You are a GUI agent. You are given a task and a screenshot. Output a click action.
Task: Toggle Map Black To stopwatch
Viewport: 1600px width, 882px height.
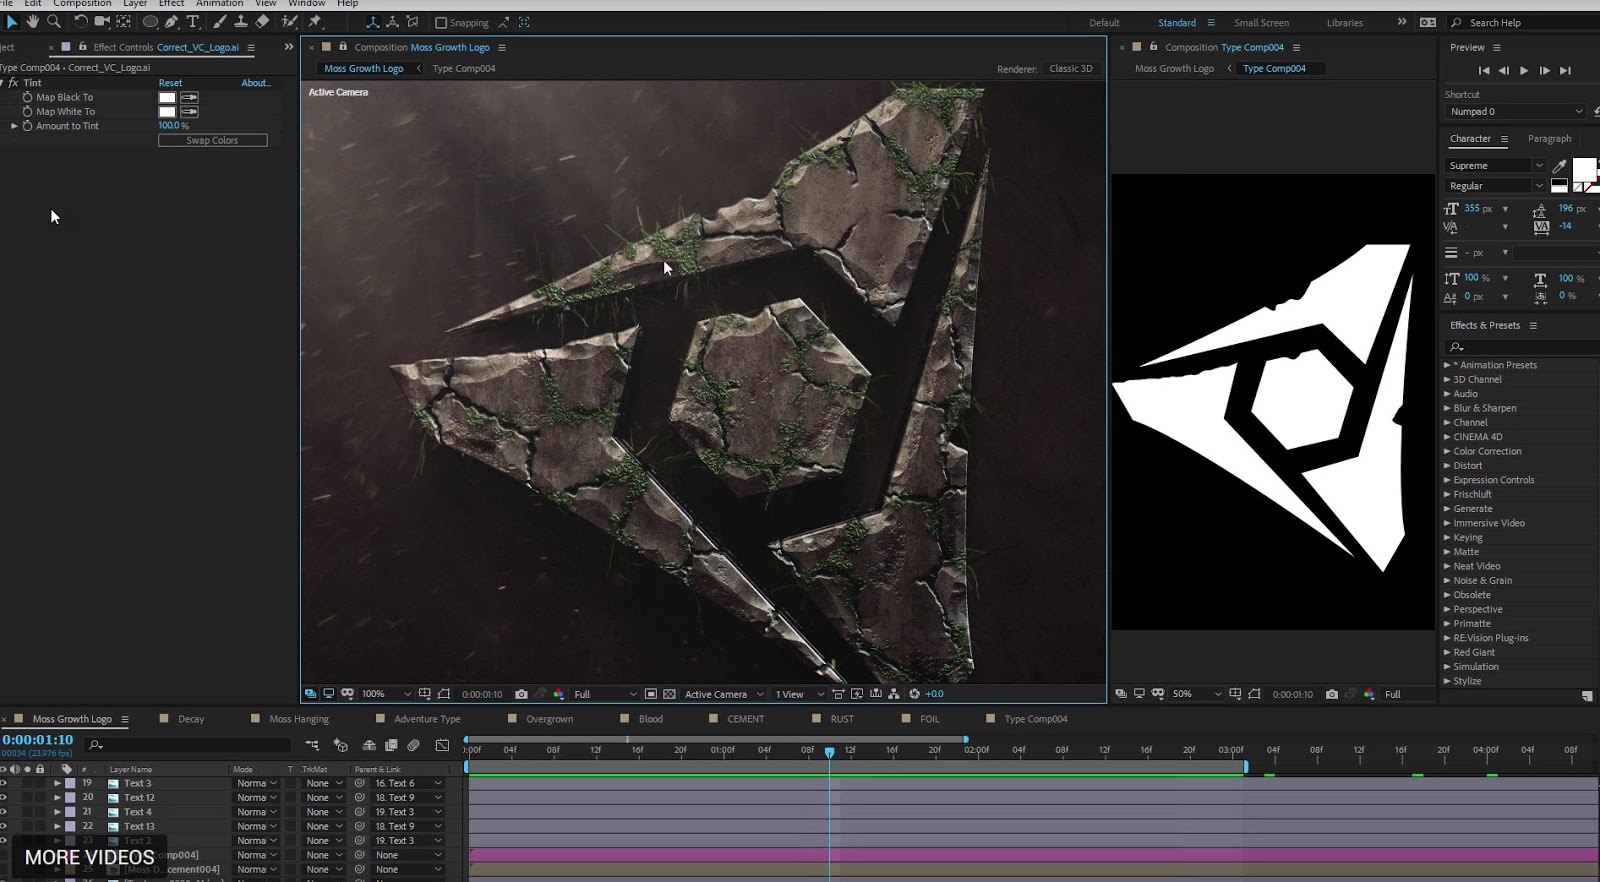click(x=28, y=97)
